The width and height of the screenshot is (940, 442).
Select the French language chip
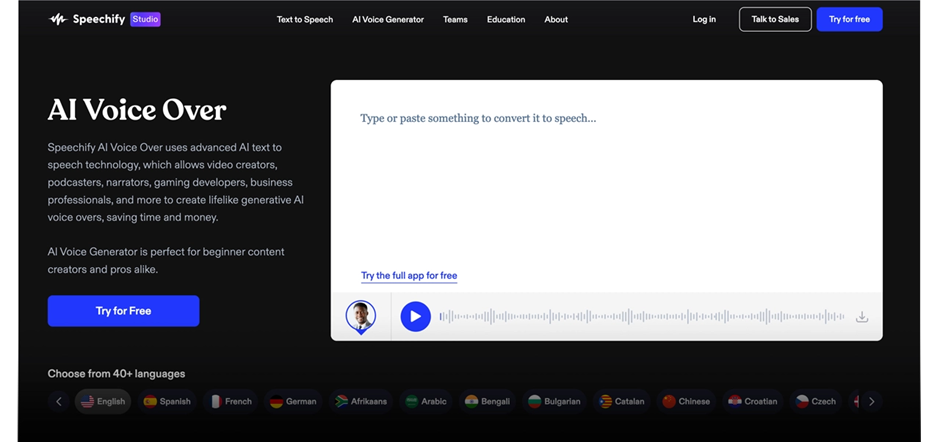[x=231, y=401]
